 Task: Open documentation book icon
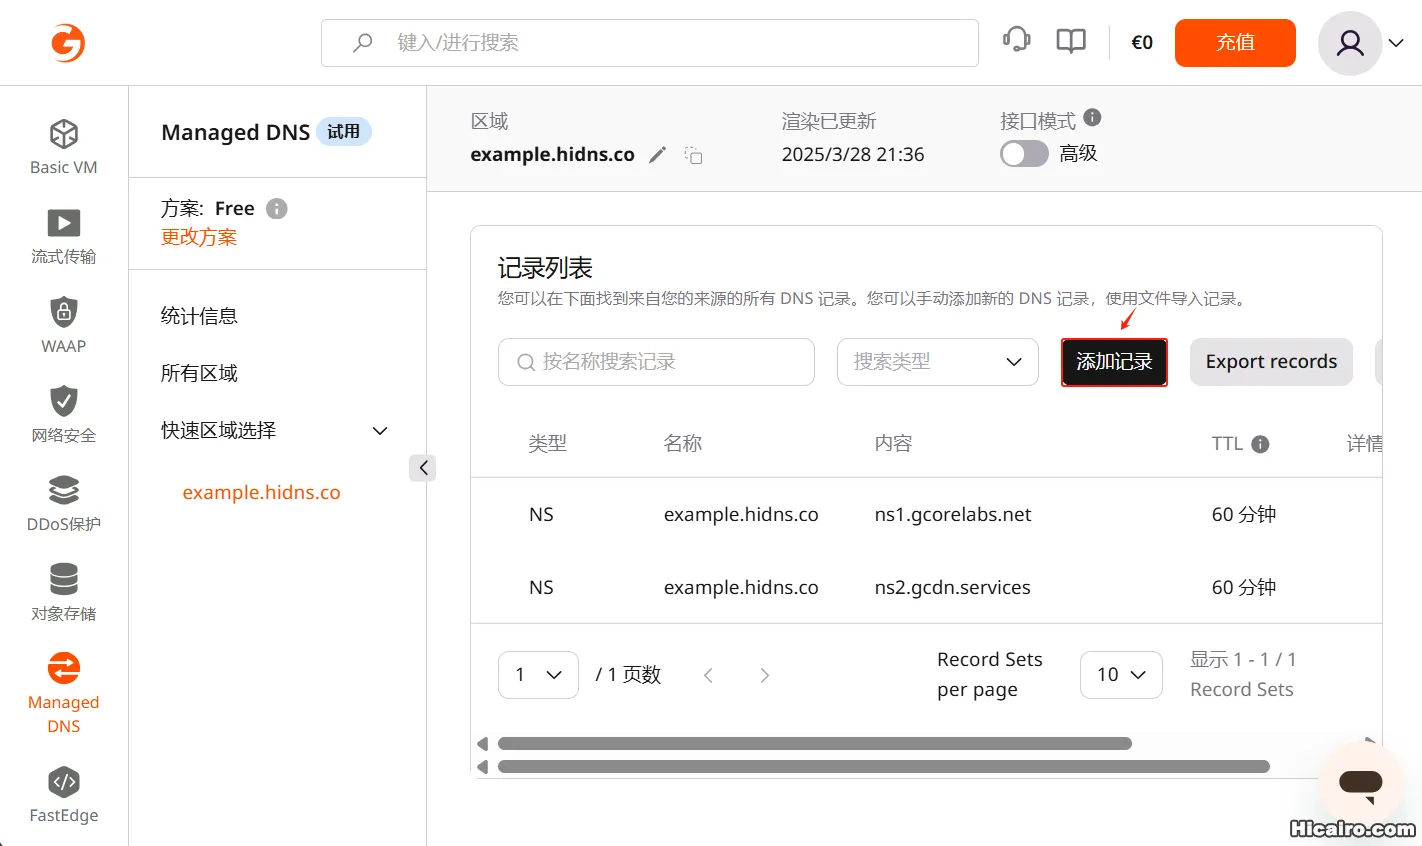tap(1071, 41)
